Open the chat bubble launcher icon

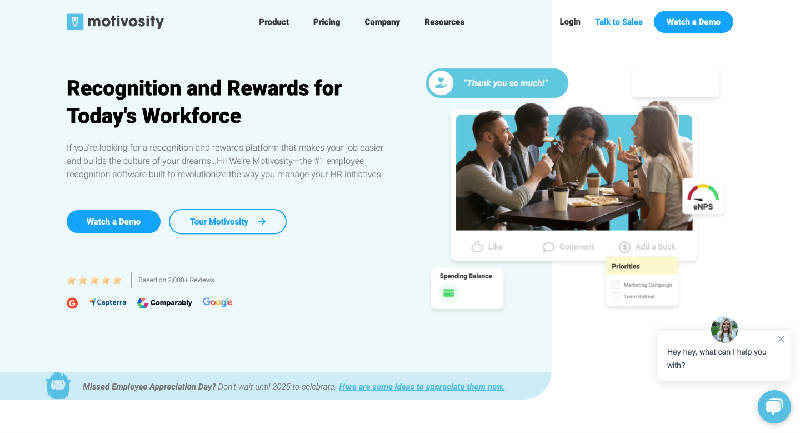pos(773,406)
